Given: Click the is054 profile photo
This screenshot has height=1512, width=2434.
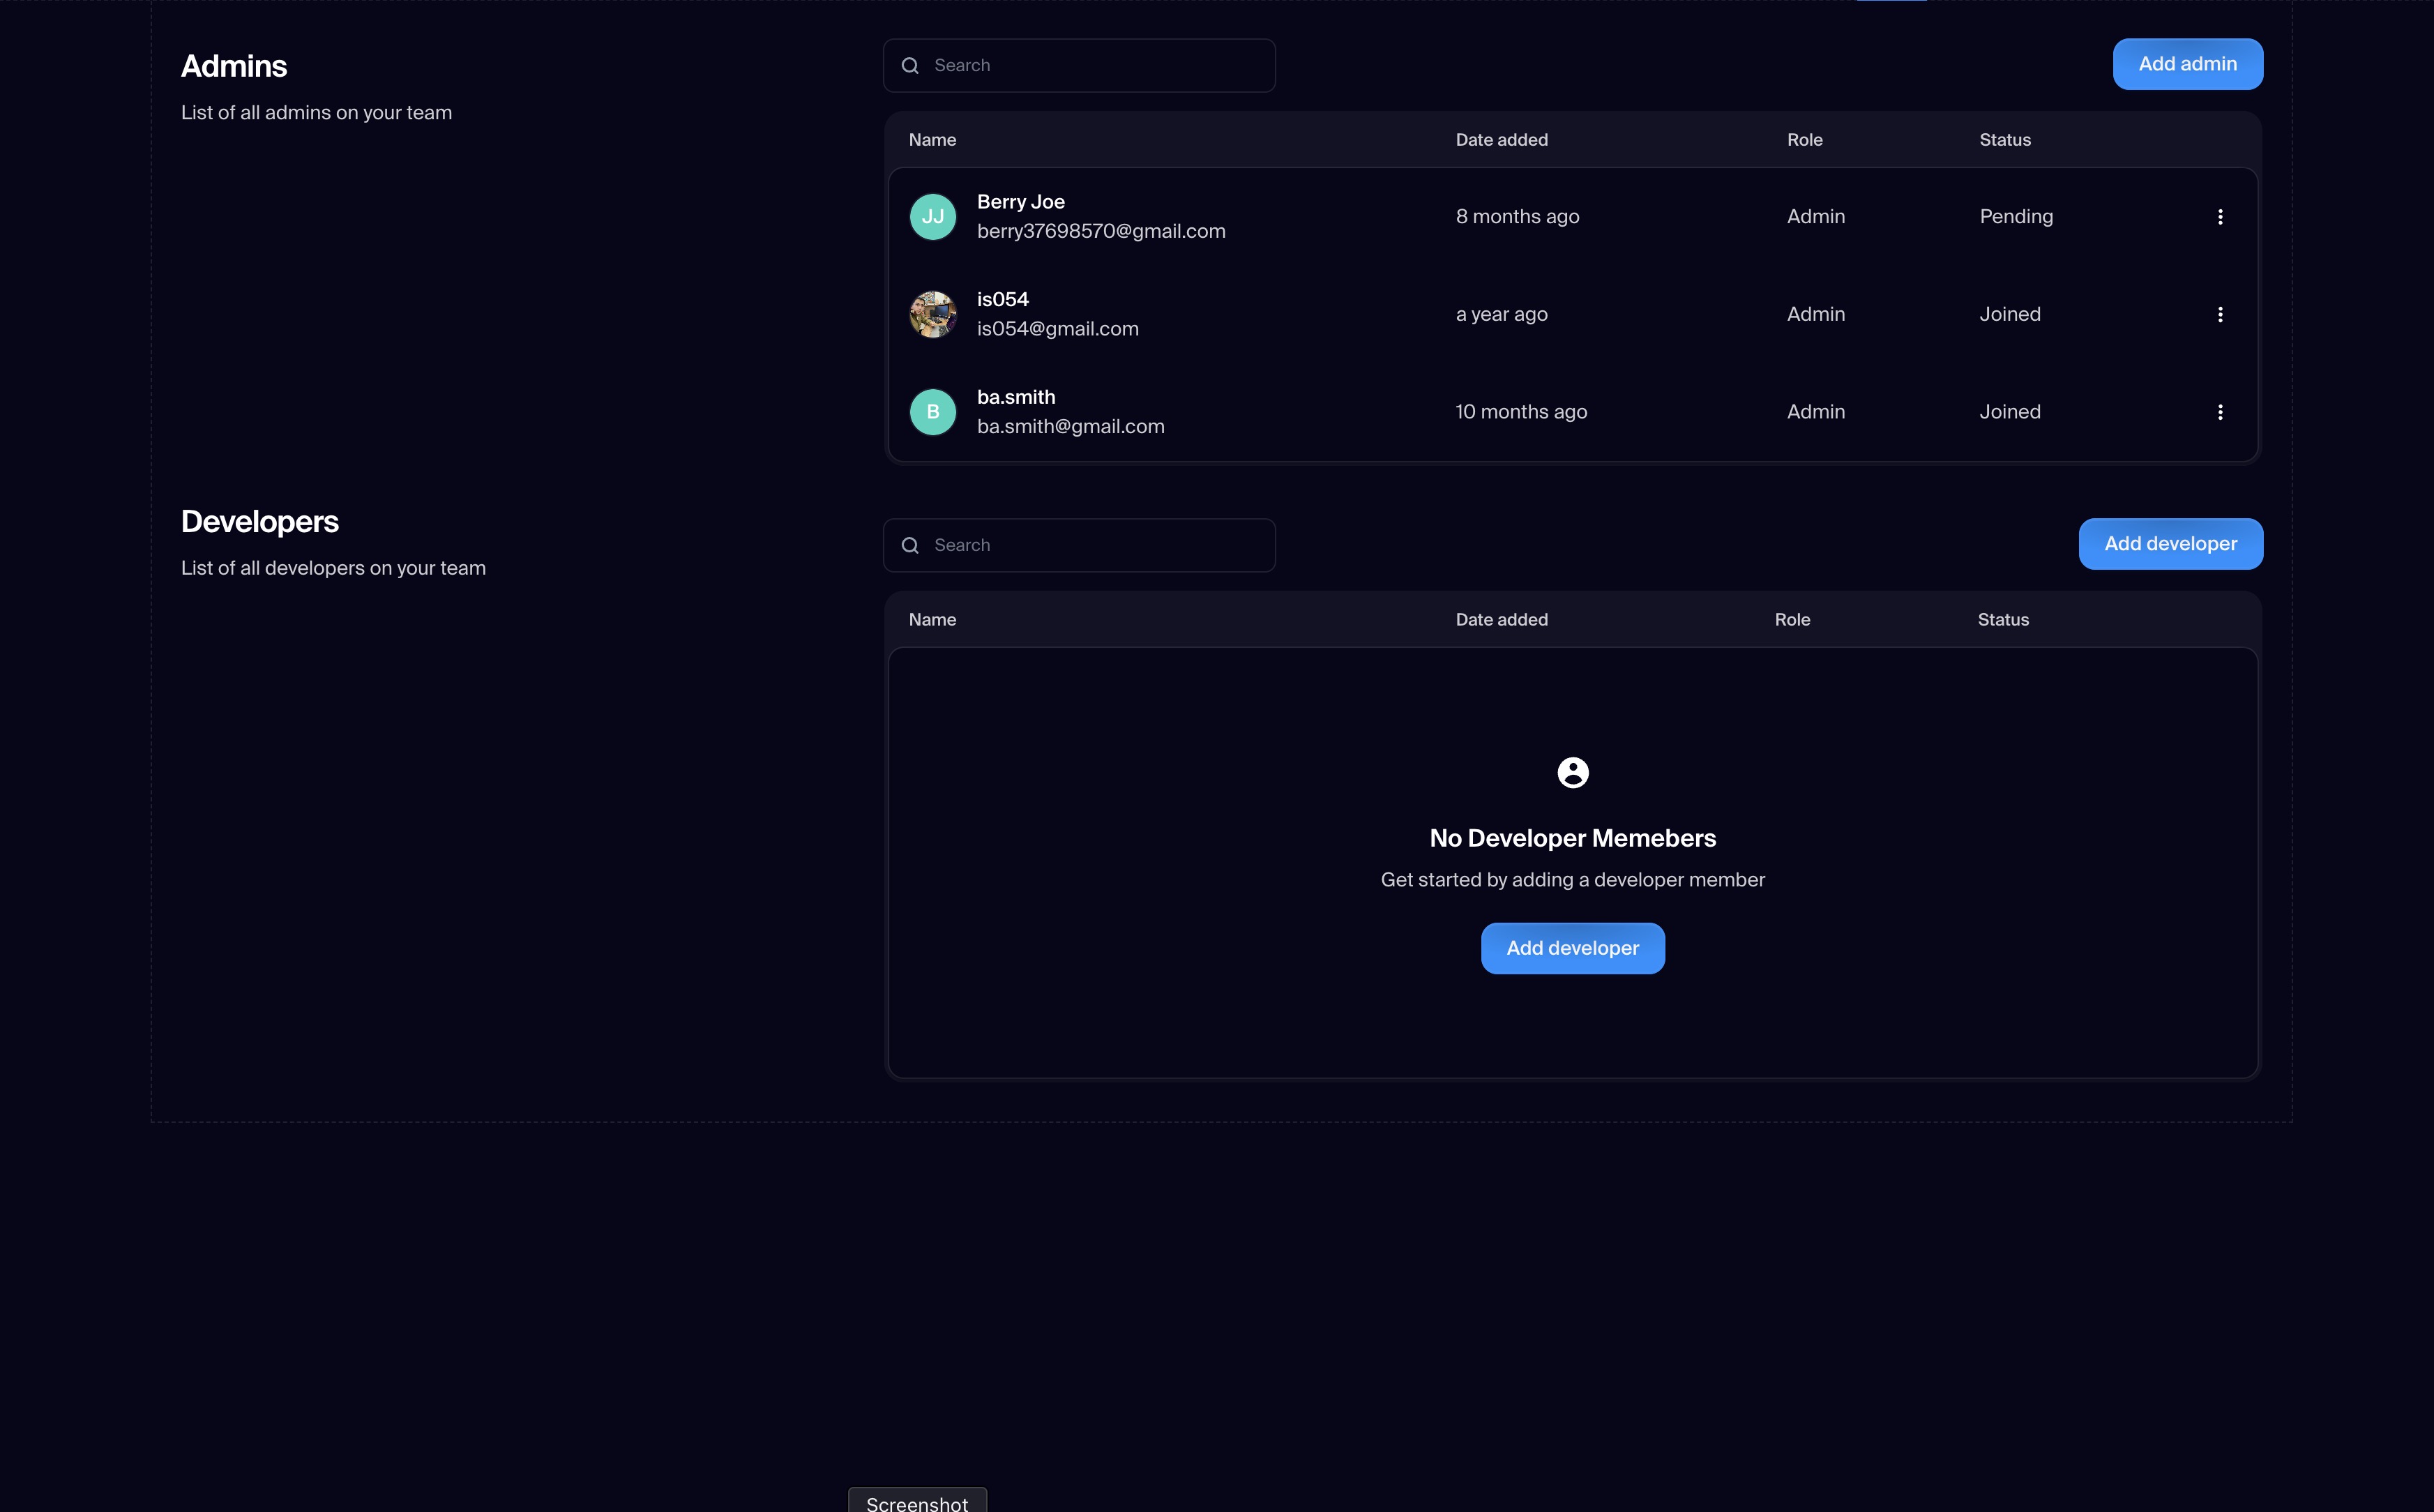Looking at the screenshot, I should point(932,314).
